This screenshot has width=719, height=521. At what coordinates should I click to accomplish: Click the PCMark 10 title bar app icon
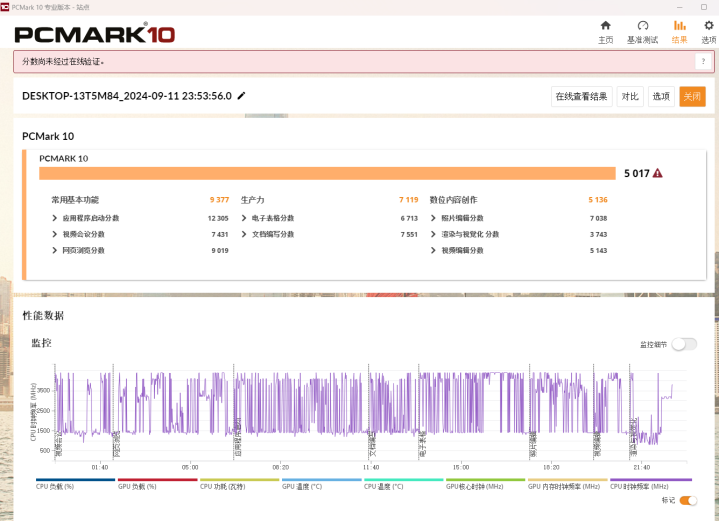coord(5,7)
